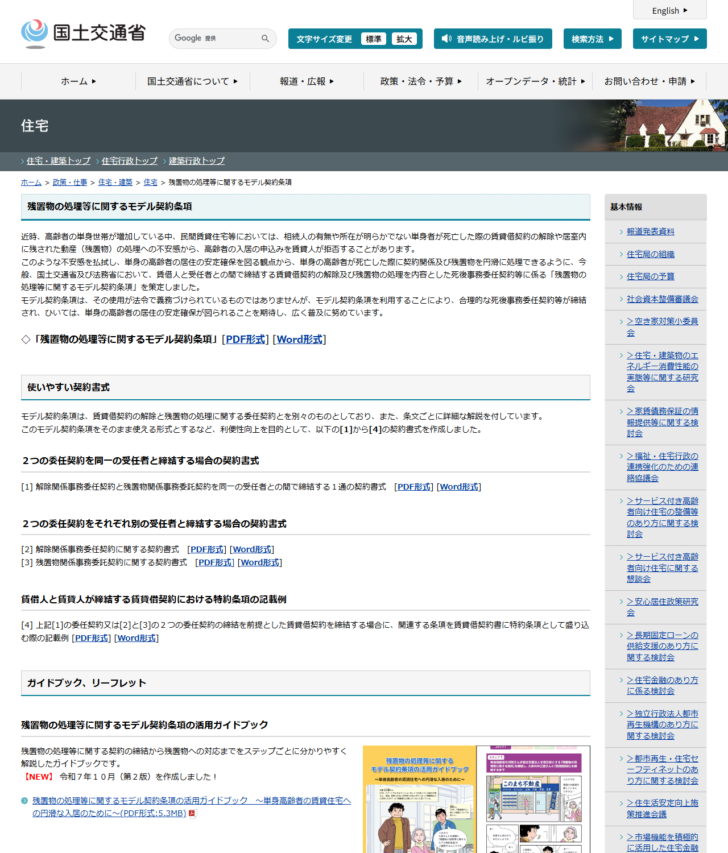
Task: Open the ホーム menu
Action: (78, 82)
